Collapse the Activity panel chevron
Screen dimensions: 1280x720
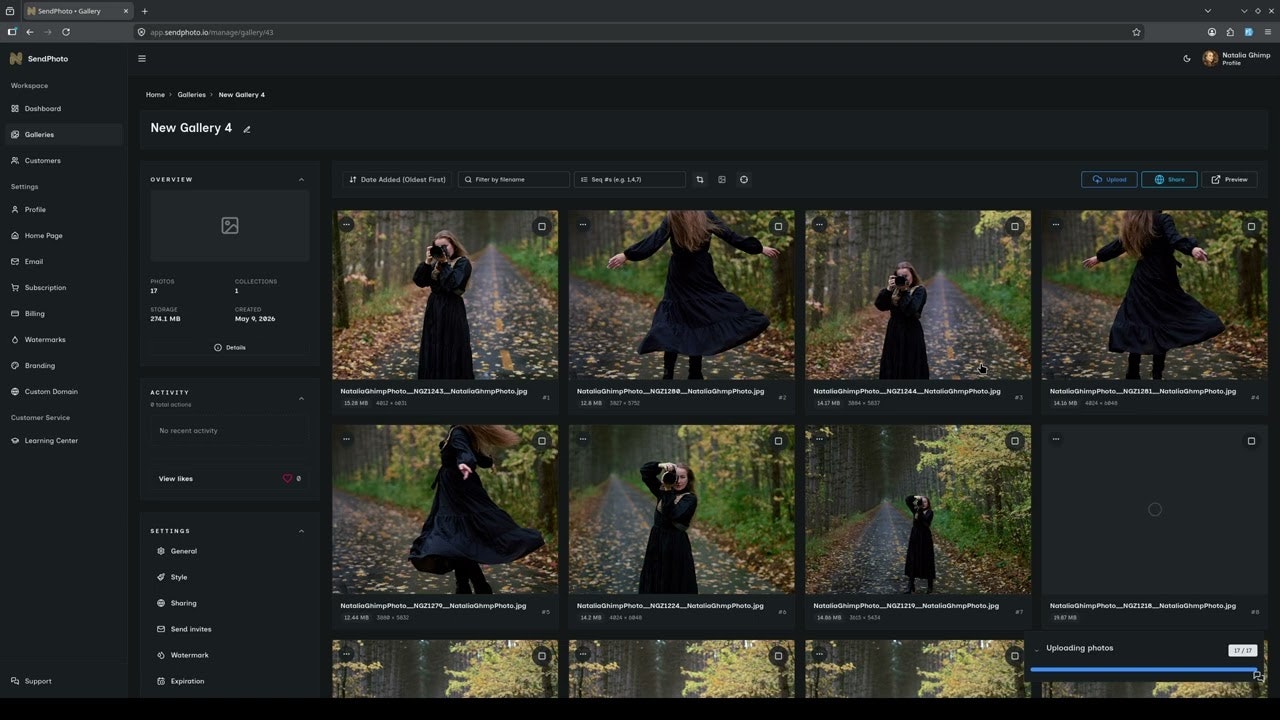301,398
